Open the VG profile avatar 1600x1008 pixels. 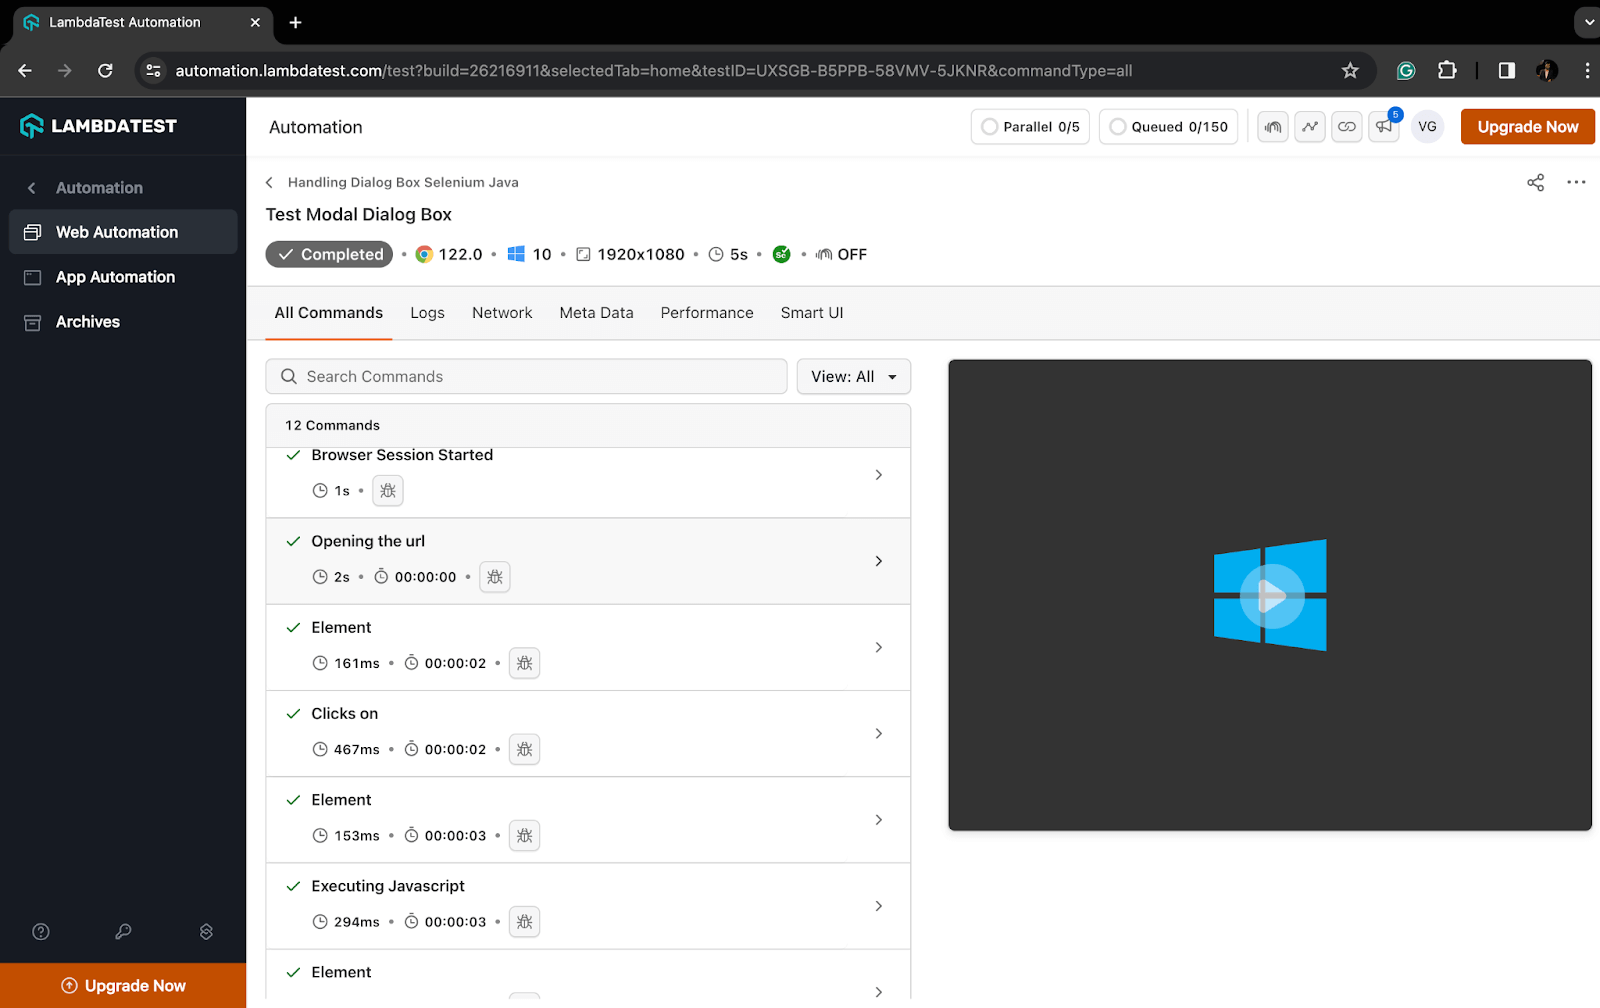(1427, 127)
